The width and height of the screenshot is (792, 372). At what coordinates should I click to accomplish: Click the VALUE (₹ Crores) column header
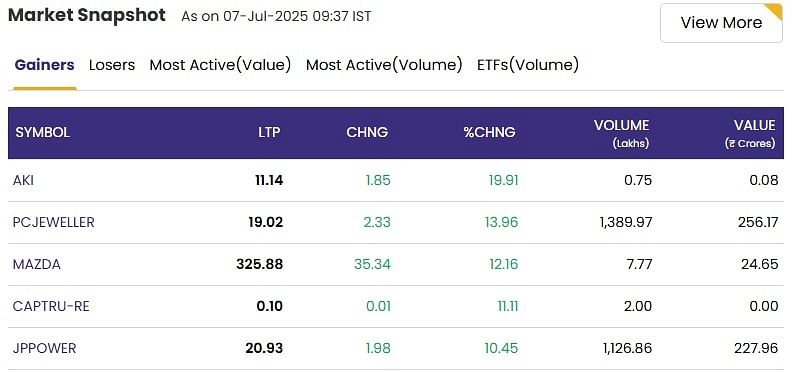pyautogui.click(x=750, y=133)
